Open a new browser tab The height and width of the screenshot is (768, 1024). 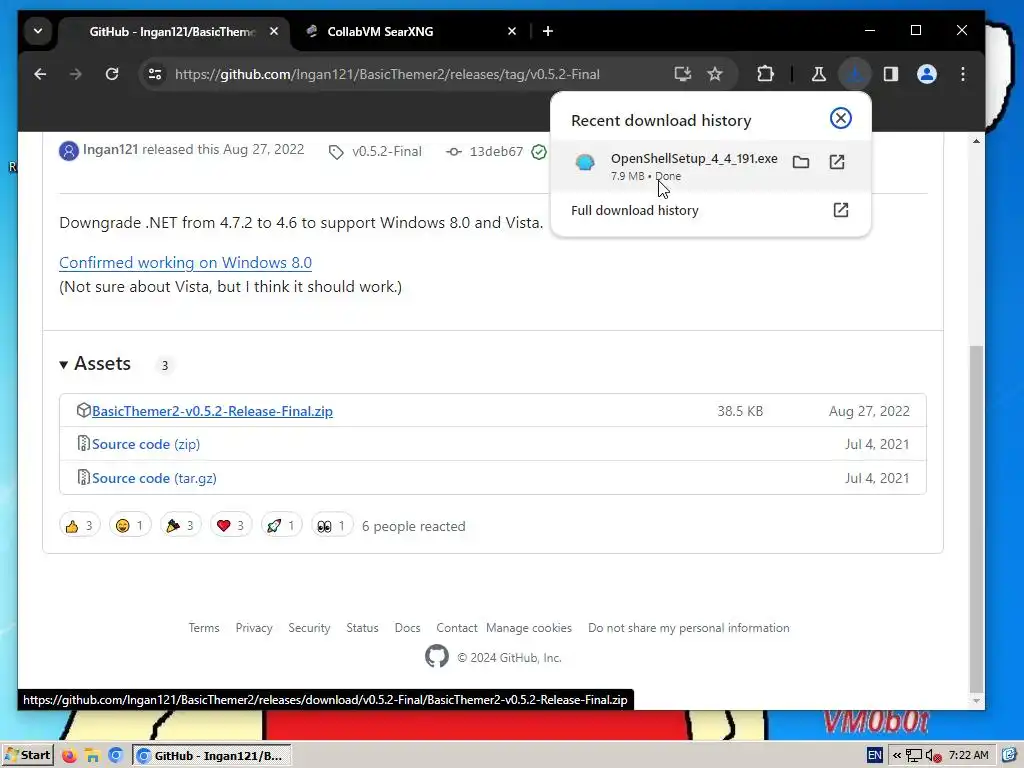[548, 31]
